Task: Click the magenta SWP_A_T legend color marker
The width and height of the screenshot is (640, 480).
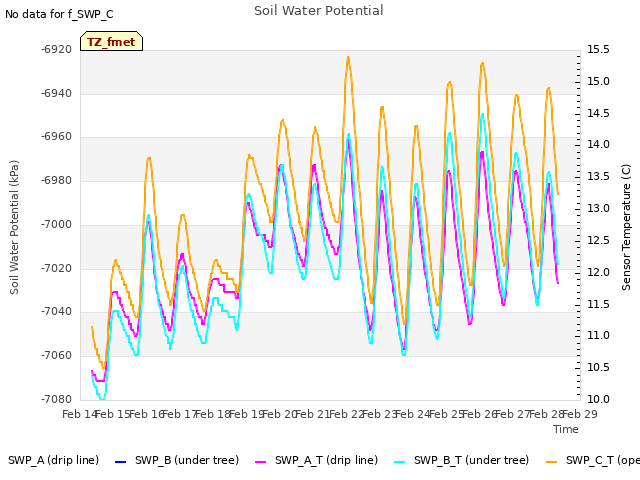Action: click(x=260, y=462)
